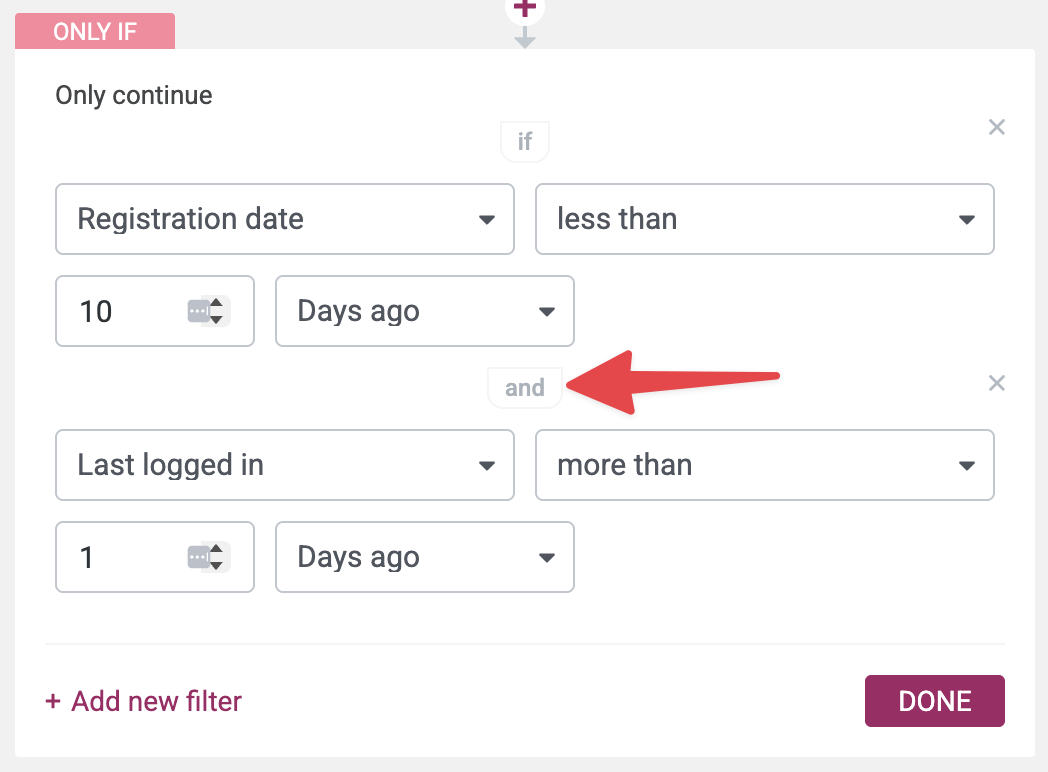Click the autofill dots icon in the 10 field
1048x772 pixels.
click(198, 311)
